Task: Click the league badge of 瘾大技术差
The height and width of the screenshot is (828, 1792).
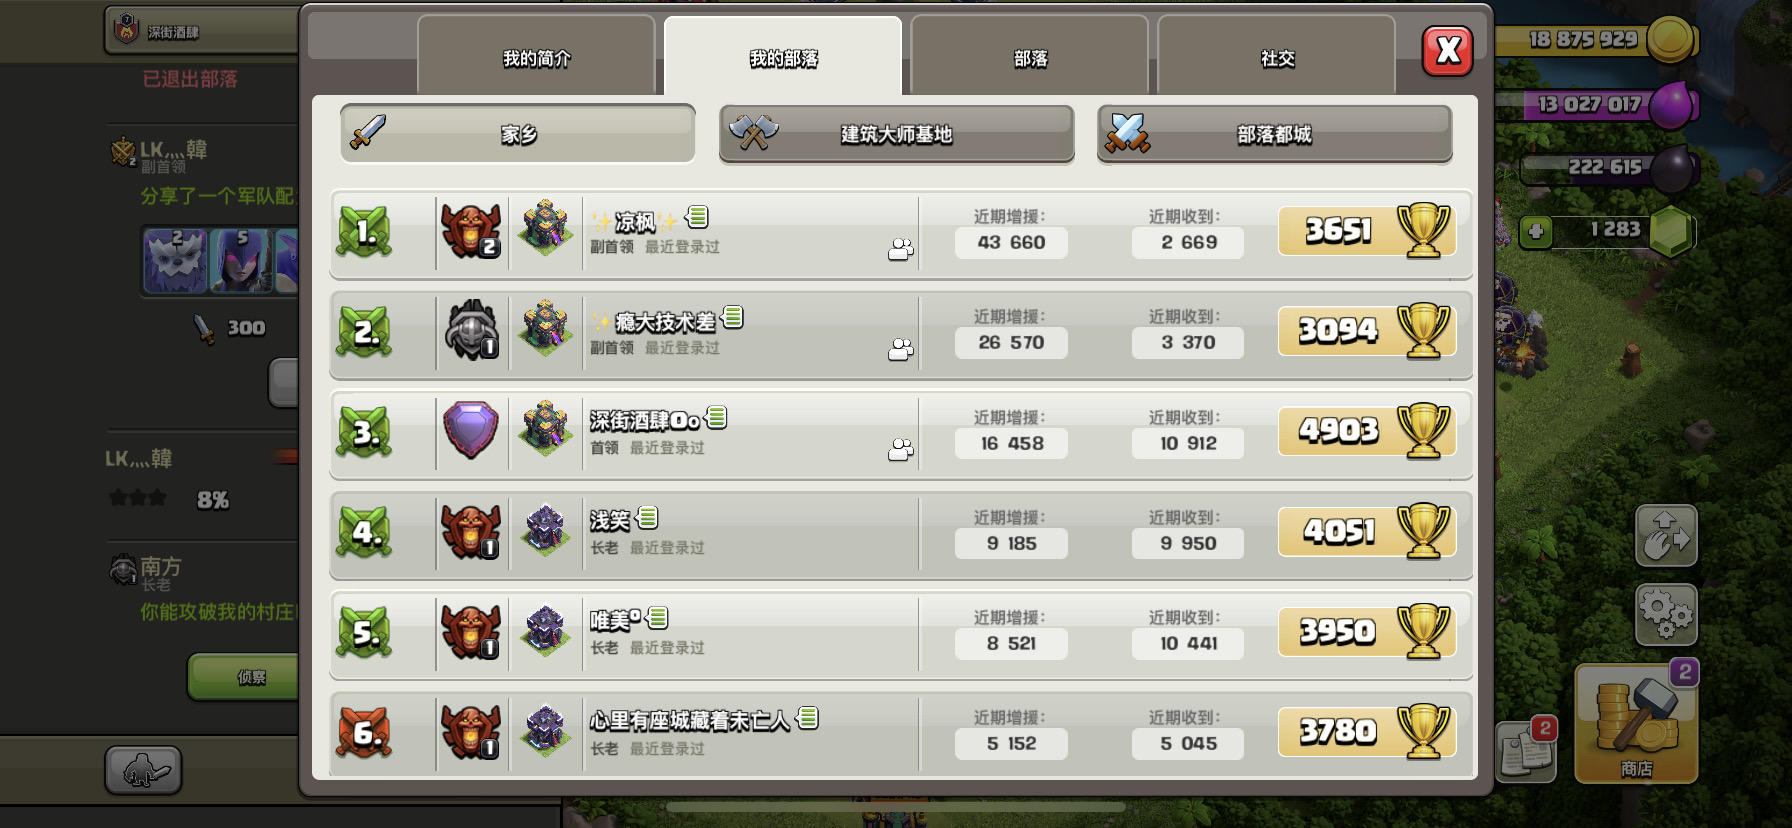Action: point(471,330)
